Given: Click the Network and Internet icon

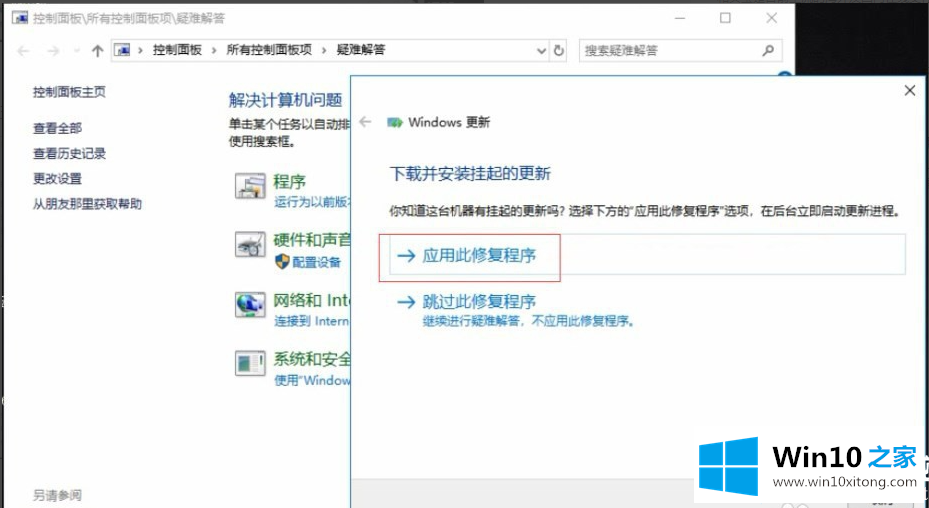Looking at the screenshot, I should (248, 305).
